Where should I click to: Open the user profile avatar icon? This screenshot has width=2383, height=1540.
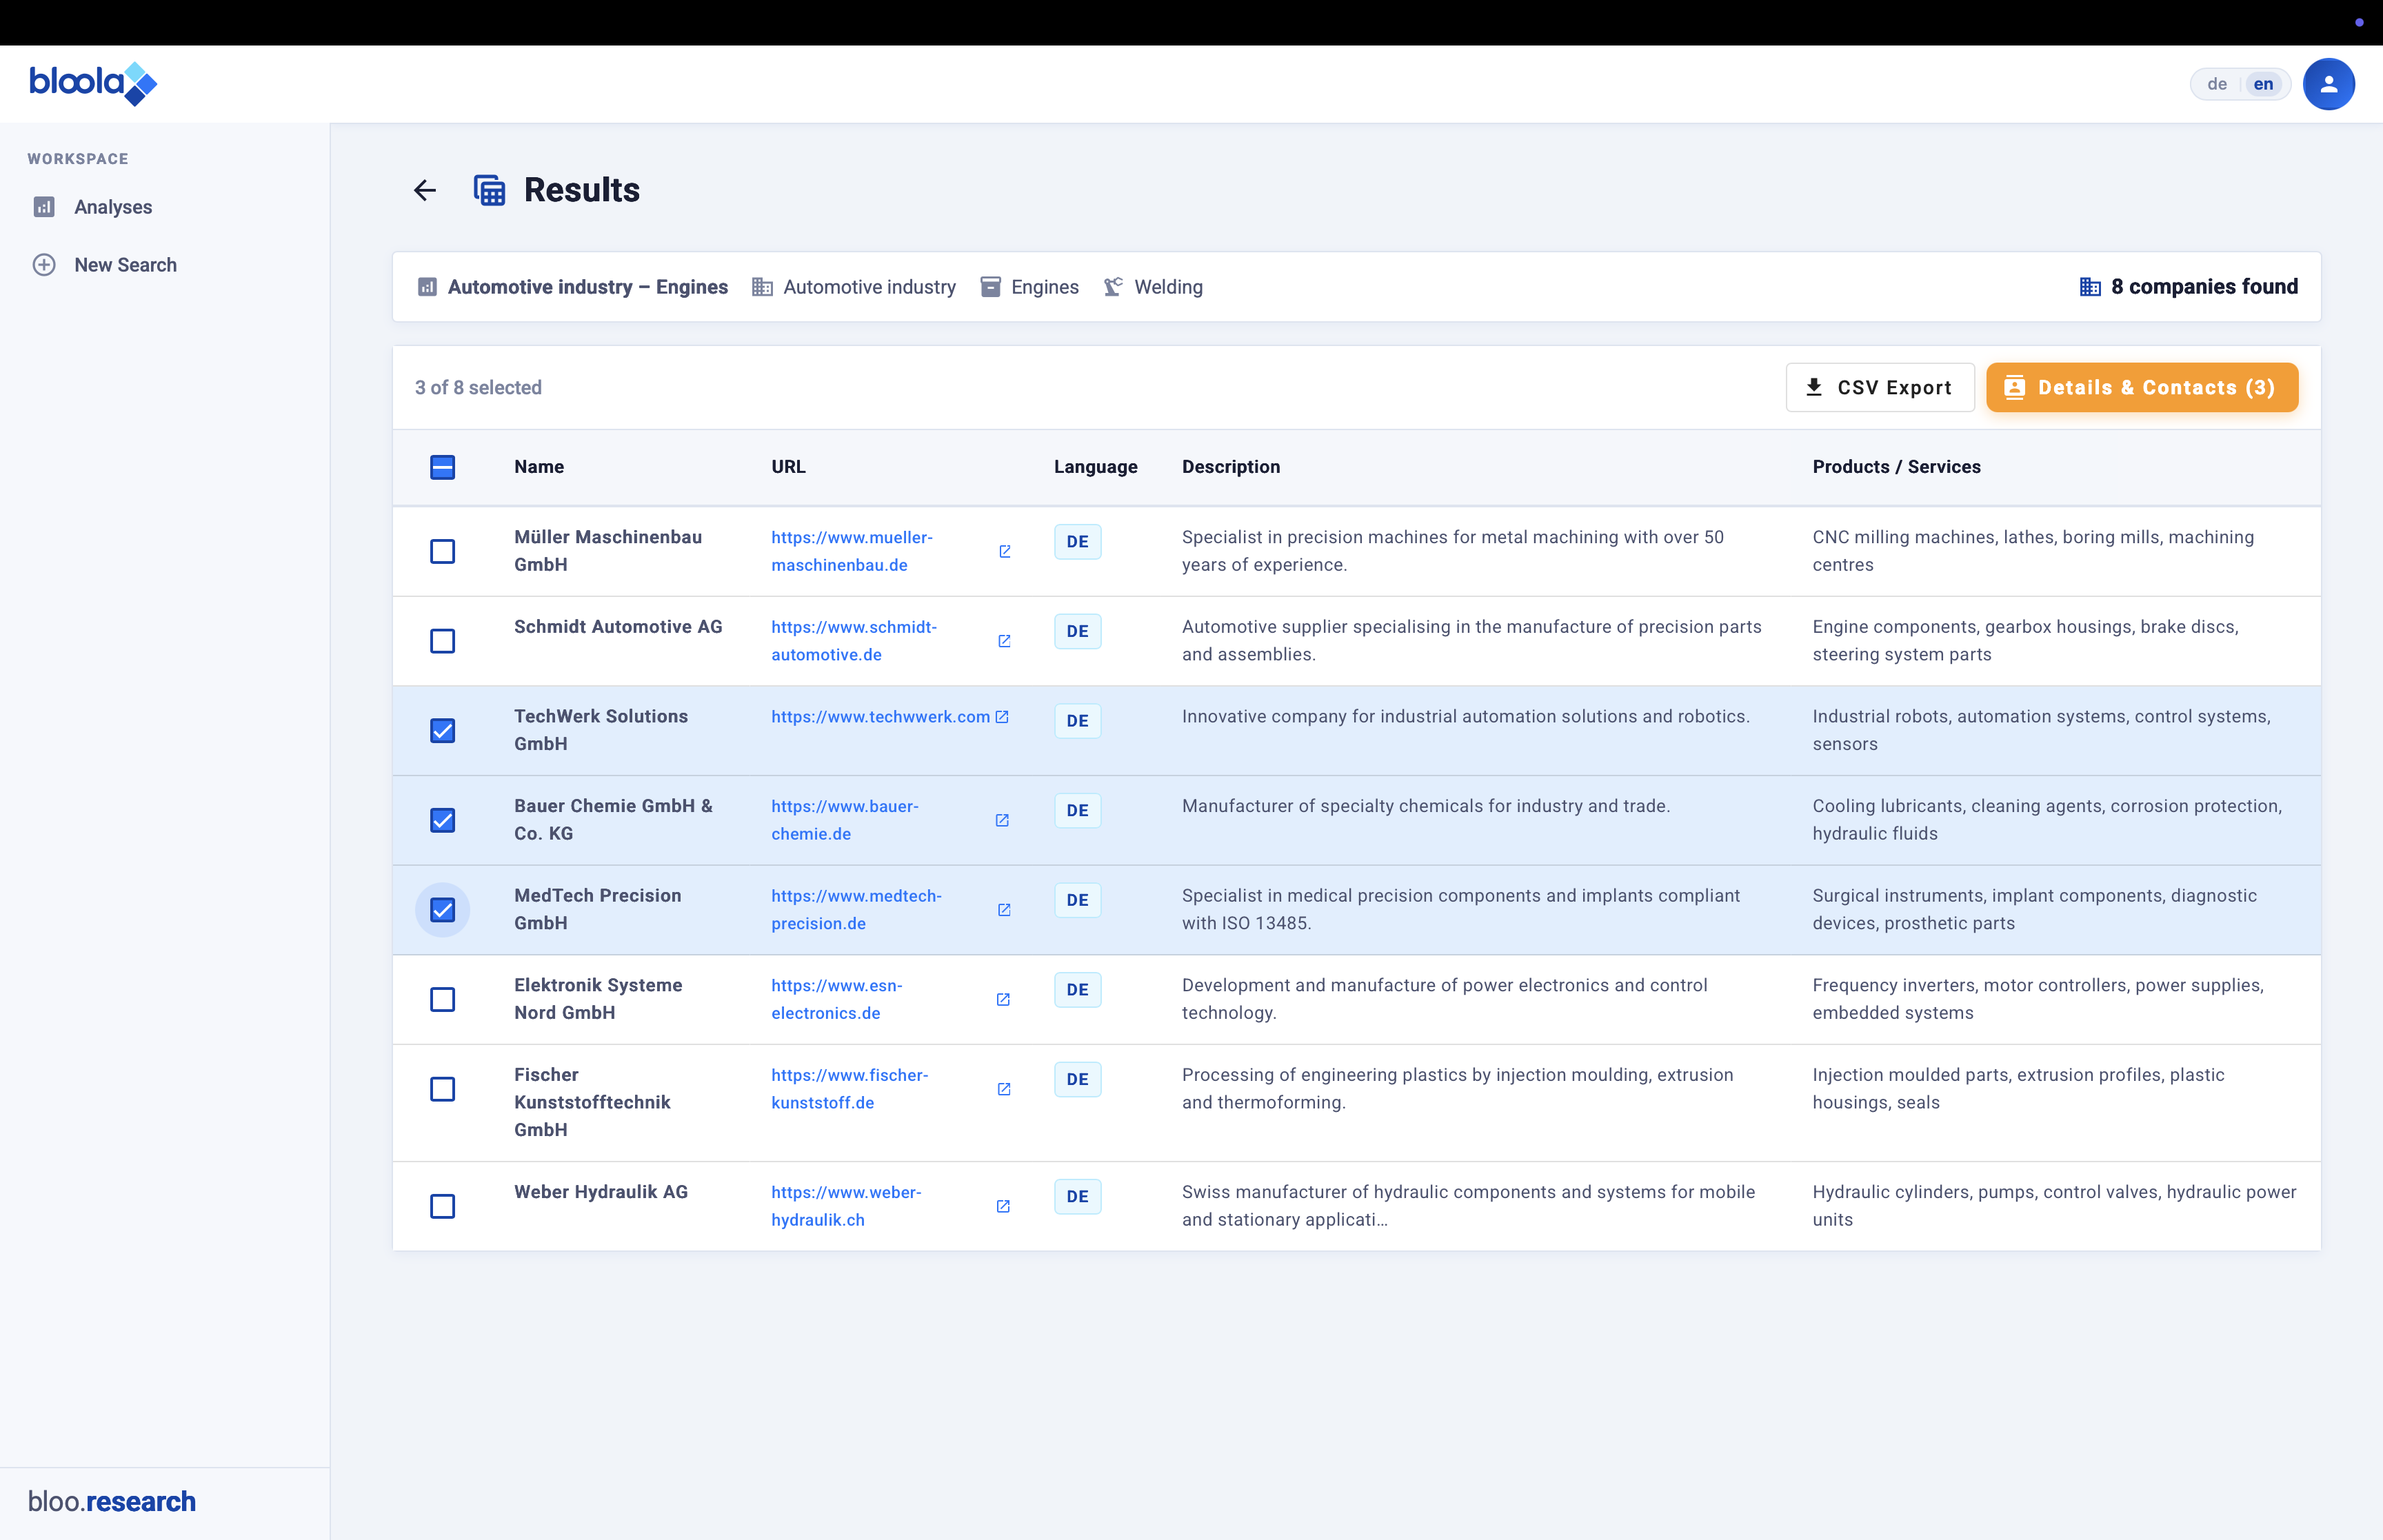[2327, 84]
